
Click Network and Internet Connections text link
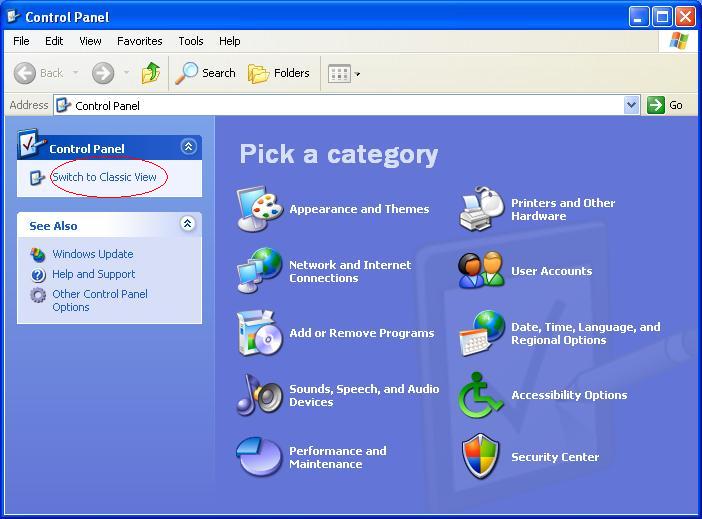click(350, 271)
